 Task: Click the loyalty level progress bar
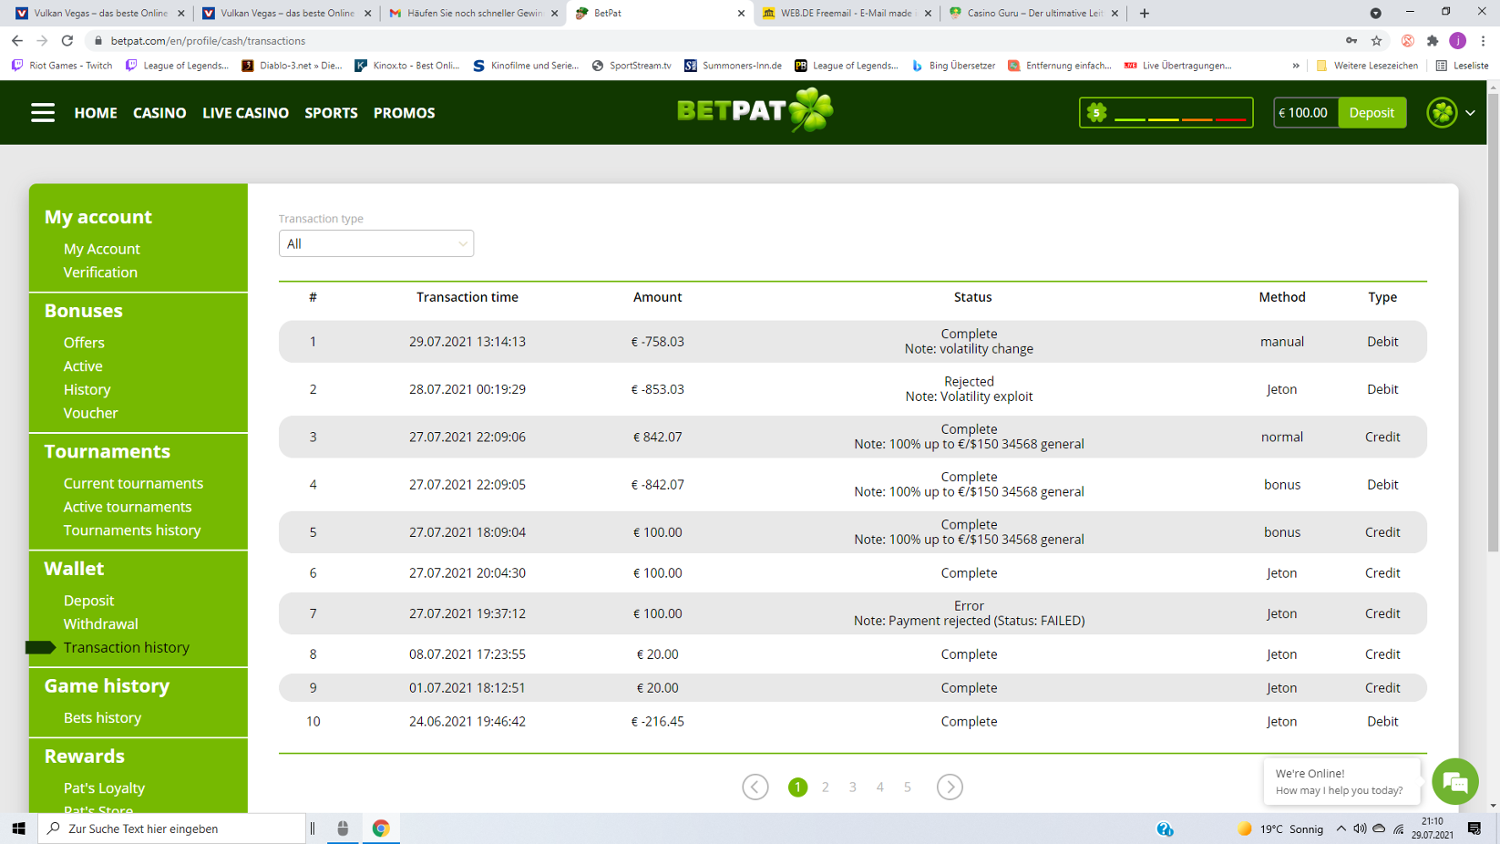pos(1166,113)
